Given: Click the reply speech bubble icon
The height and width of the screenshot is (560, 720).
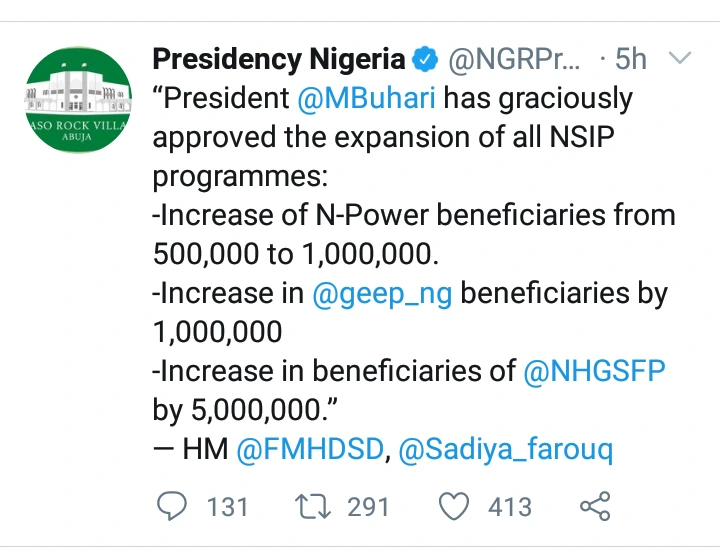Looking at the screenshot, I should pos(172,506).
